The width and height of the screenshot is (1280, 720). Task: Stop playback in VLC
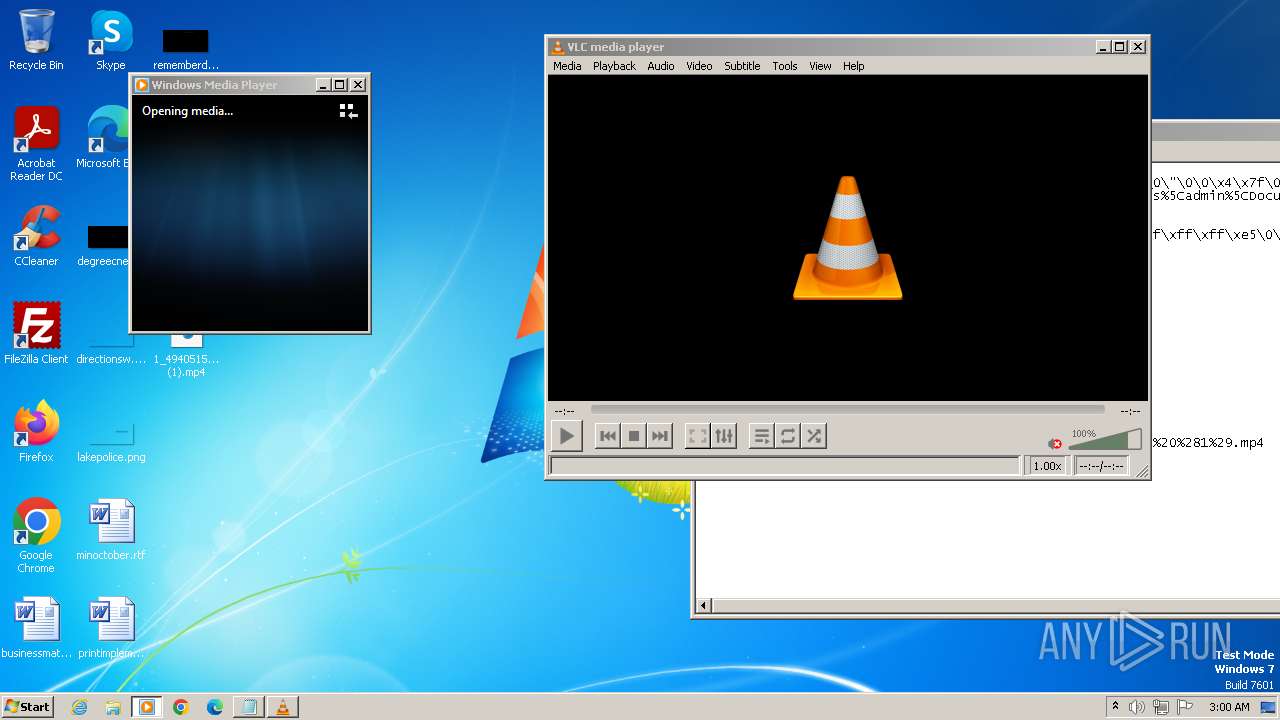(633, 436)
